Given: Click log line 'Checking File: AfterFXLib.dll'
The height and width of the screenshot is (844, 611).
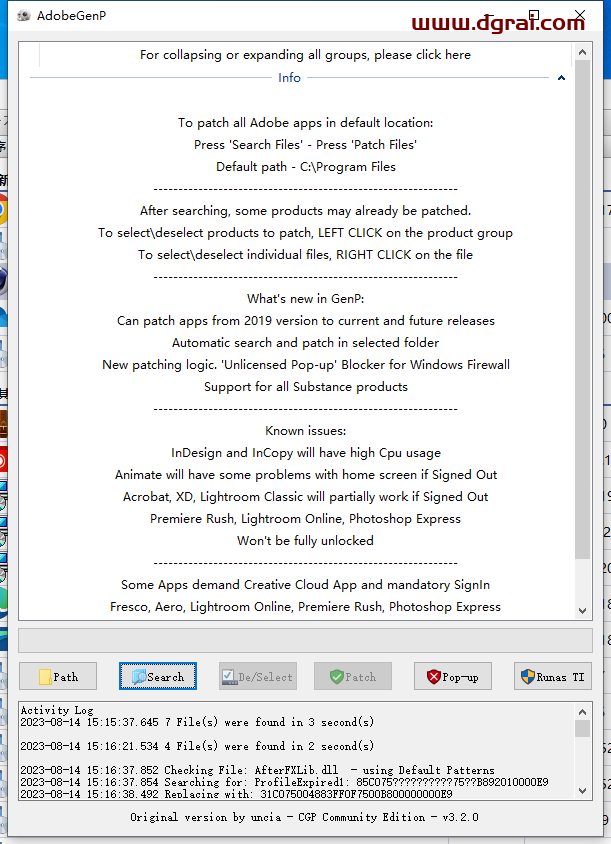Looking at the screenshot, I should (x=257, y=770).
